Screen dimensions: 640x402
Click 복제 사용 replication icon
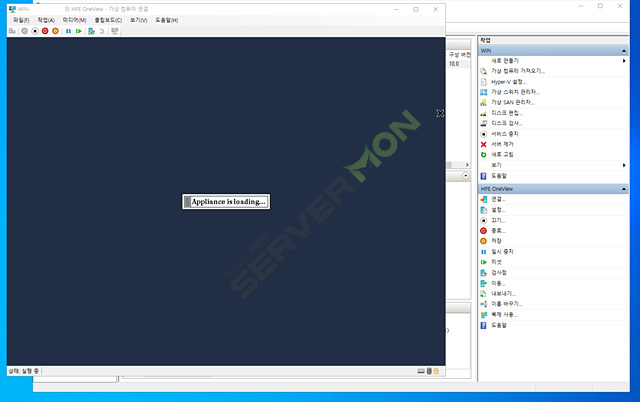pyautogui.click(x=484, y=315)
